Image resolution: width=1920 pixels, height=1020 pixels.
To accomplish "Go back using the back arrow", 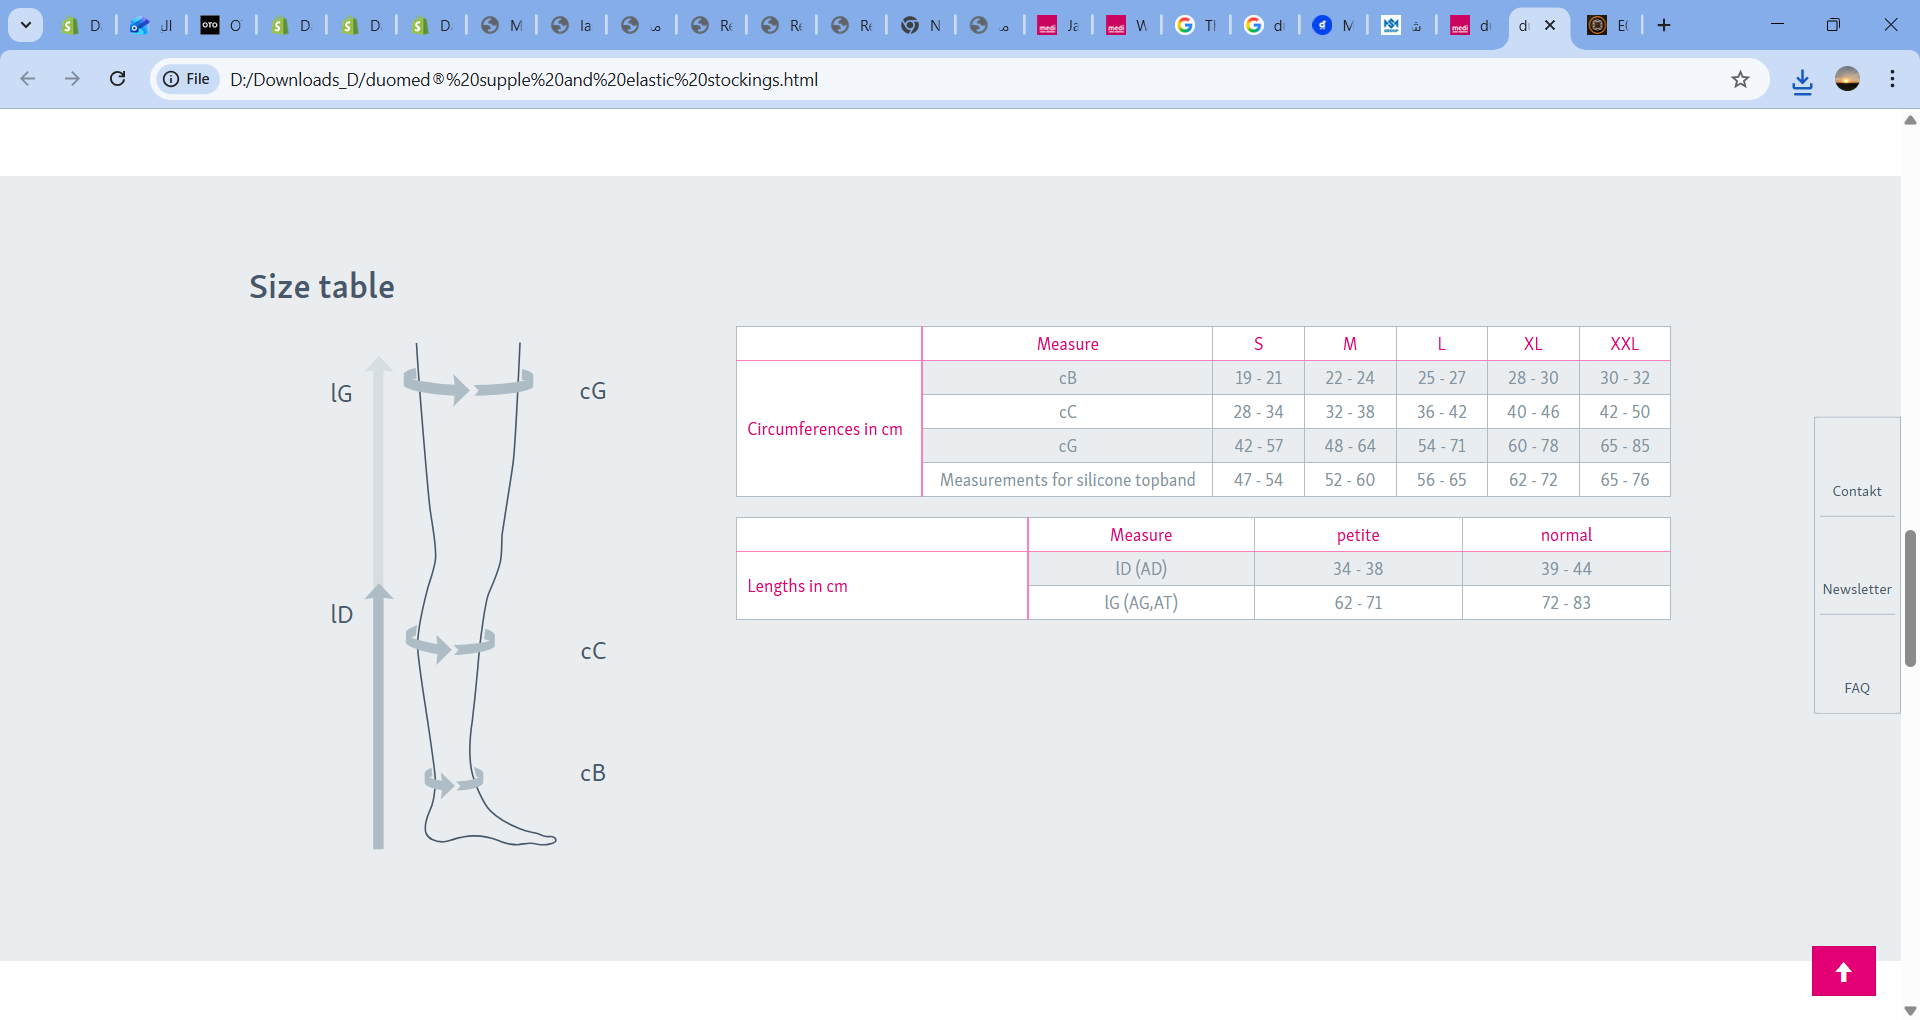I will pos(28,79).
